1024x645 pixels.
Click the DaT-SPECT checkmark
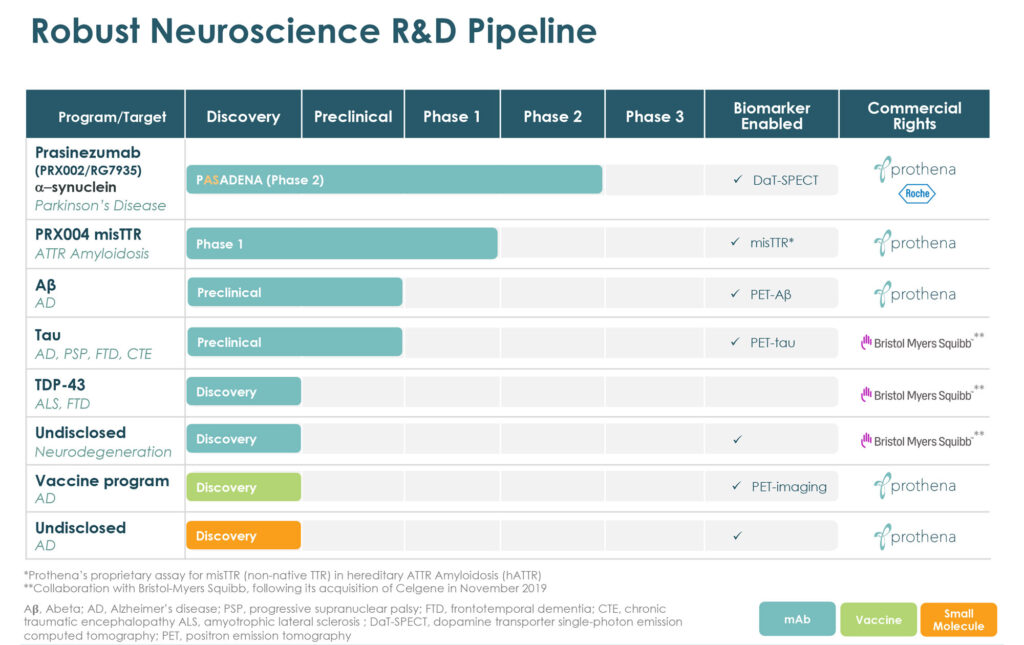pyautogui.click(x=737, y=180)
